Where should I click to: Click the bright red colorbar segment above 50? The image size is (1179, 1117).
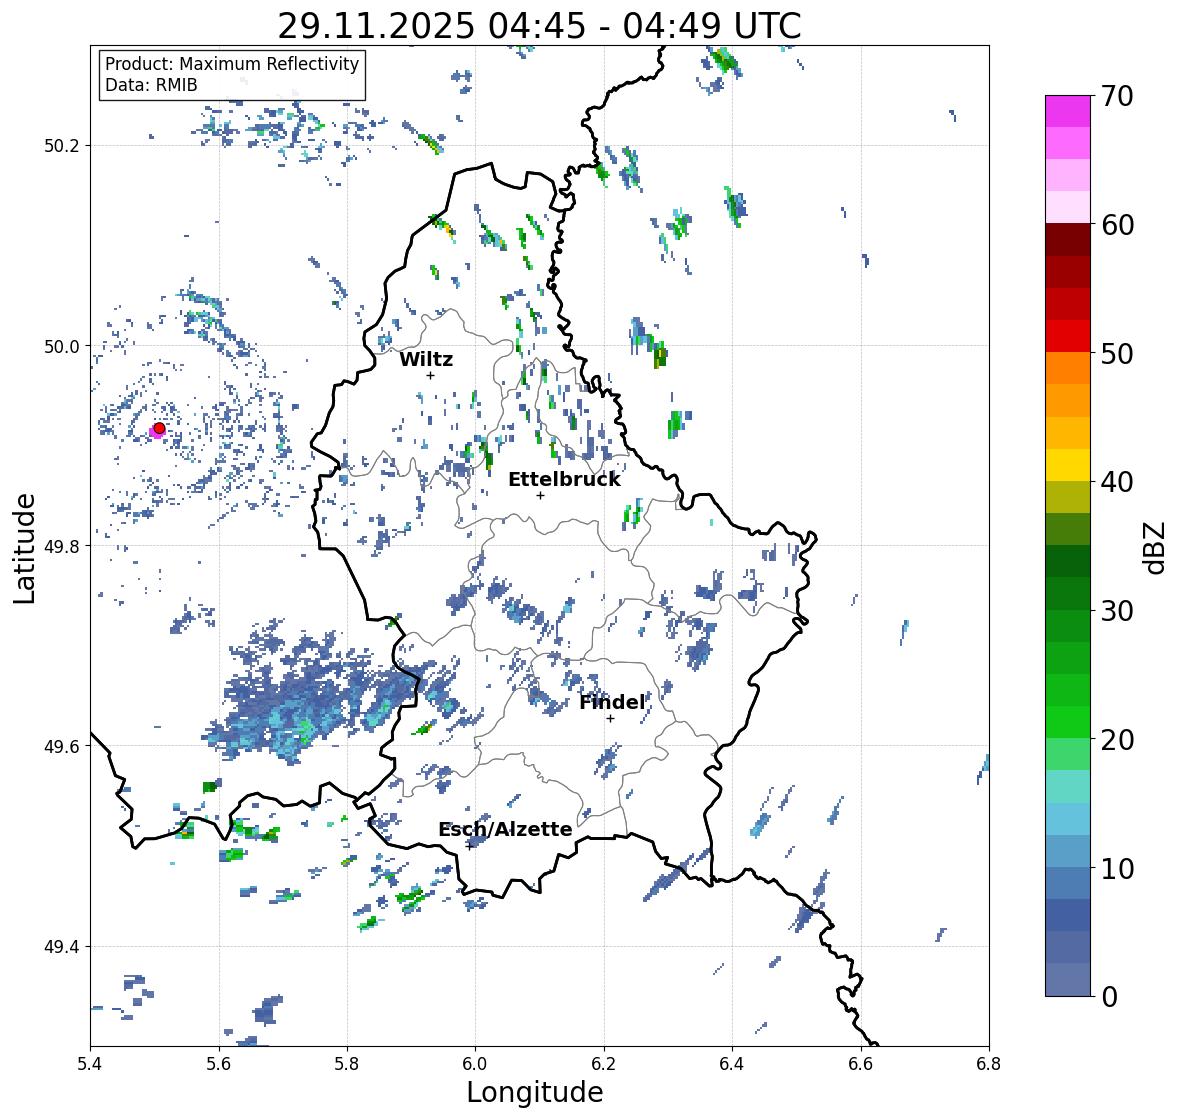(x=1068, y=336)
